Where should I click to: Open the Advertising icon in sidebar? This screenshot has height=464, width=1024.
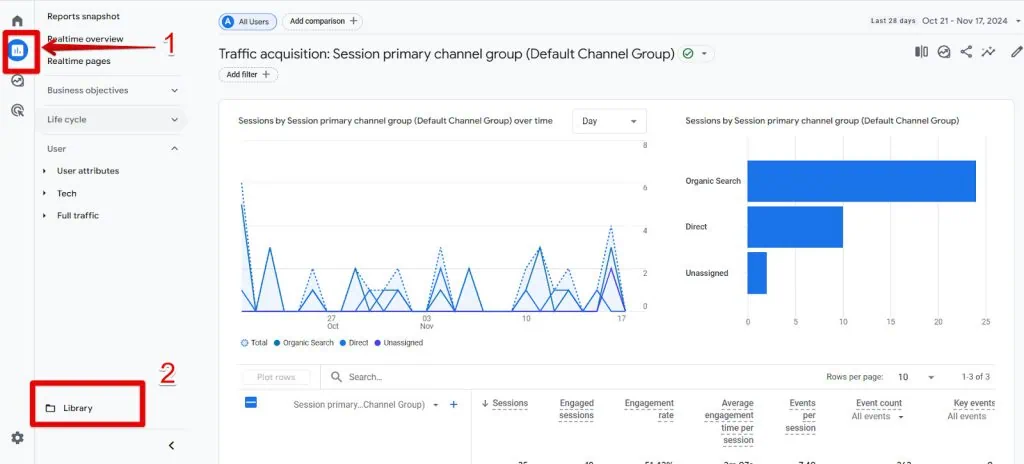point(17,111)
